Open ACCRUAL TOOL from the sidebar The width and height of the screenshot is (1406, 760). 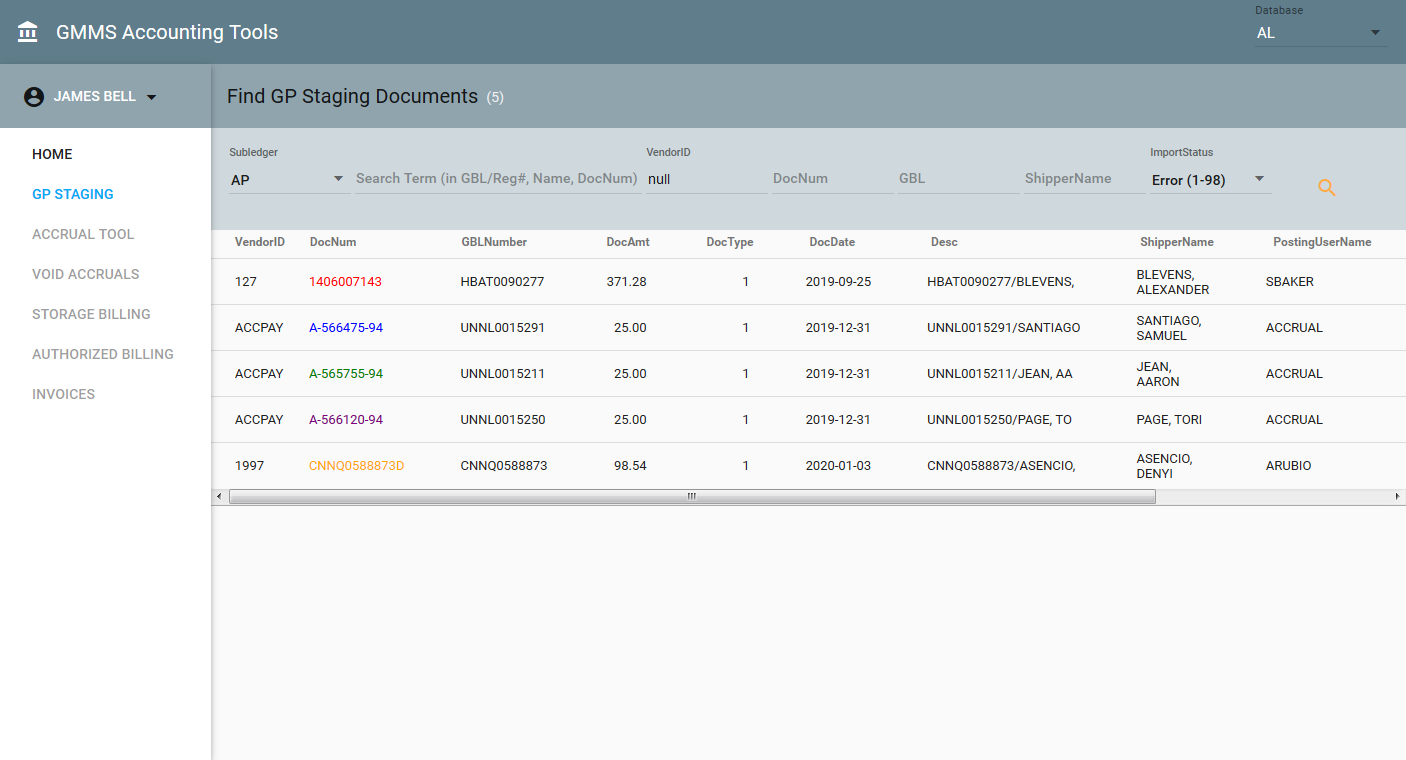click(x=83, y=234)
